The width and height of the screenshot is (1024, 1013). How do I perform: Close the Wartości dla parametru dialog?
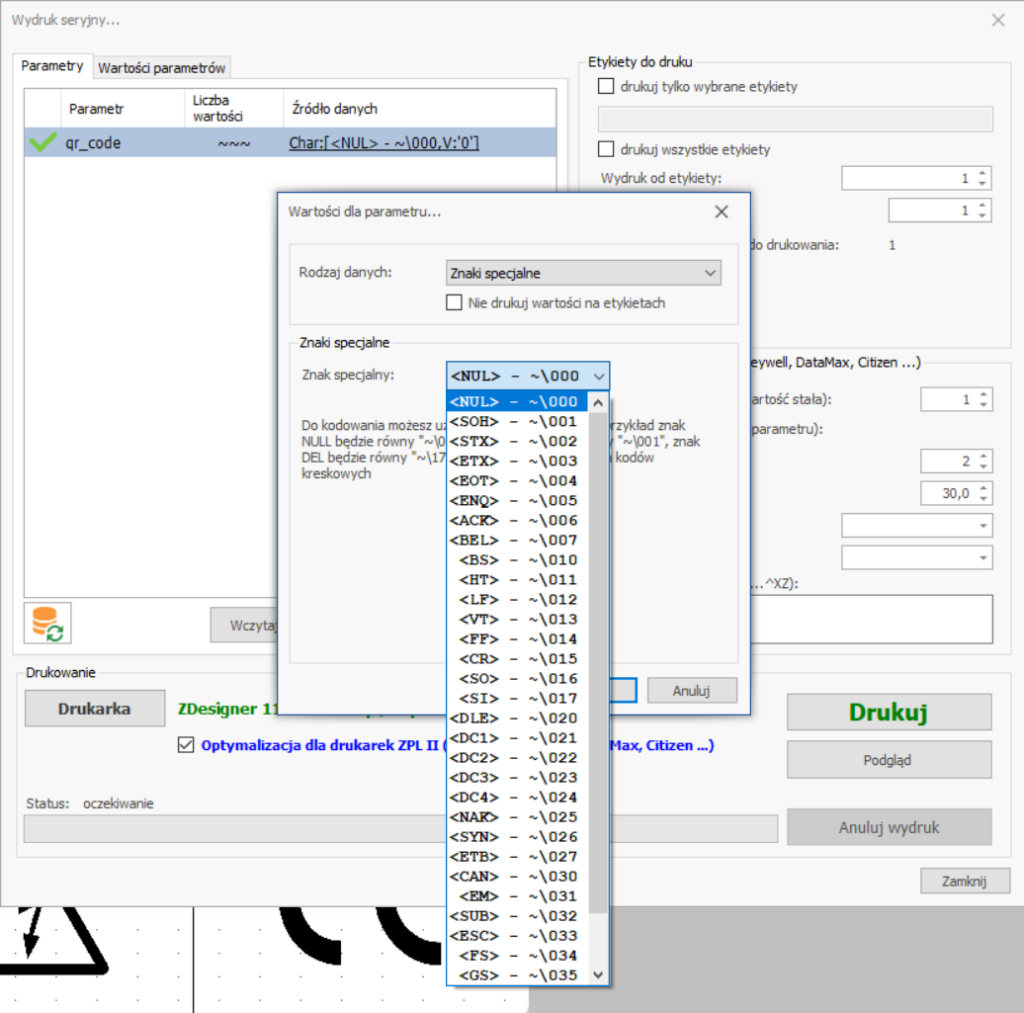721,212
